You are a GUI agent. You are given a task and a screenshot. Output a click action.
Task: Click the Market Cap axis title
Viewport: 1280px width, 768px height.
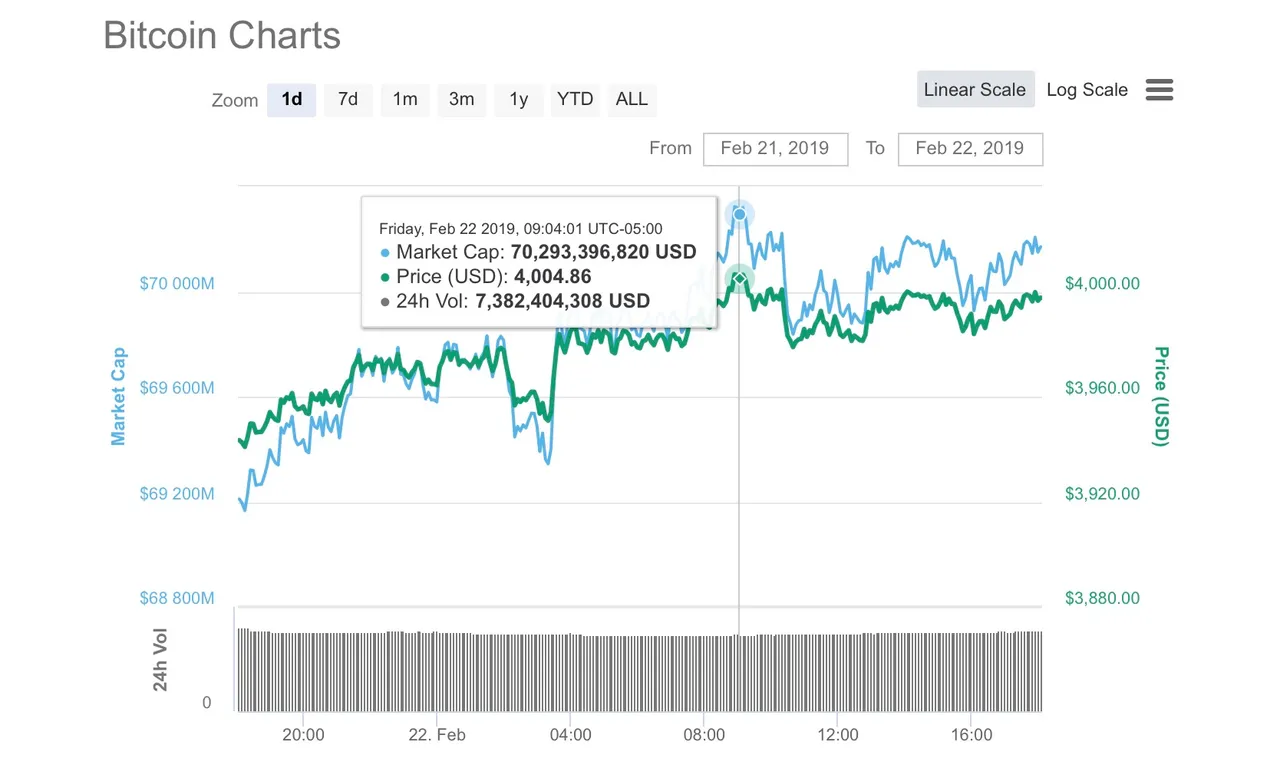tap(119, 396)
